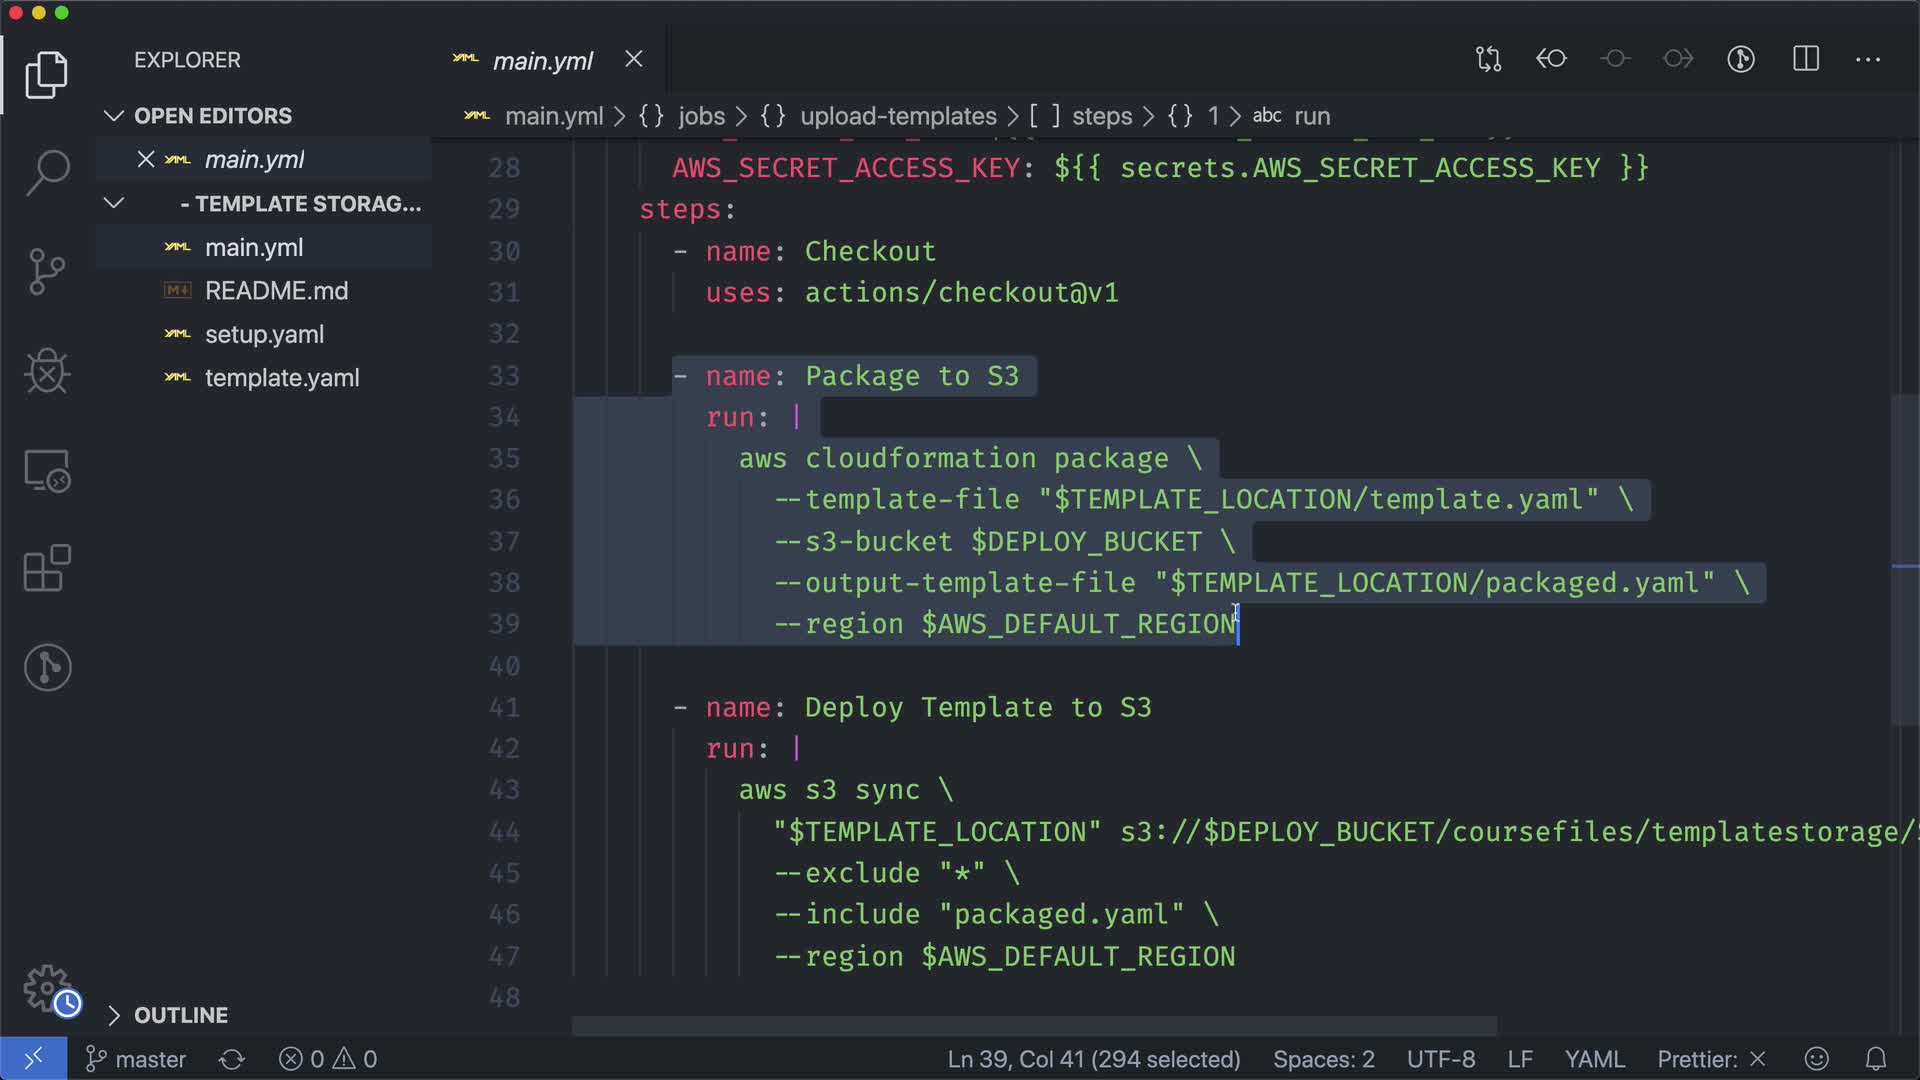Open the Run and Debug view

pos(47,371)
